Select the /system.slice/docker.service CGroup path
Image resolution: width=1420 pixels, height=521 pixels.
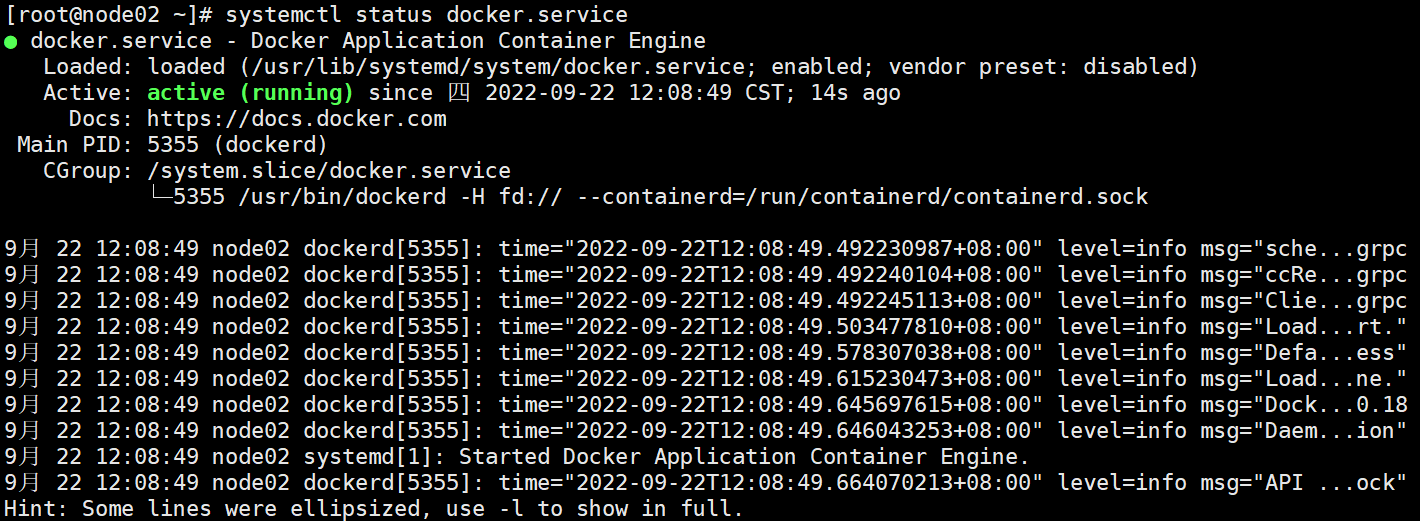(x=329, y=171)
